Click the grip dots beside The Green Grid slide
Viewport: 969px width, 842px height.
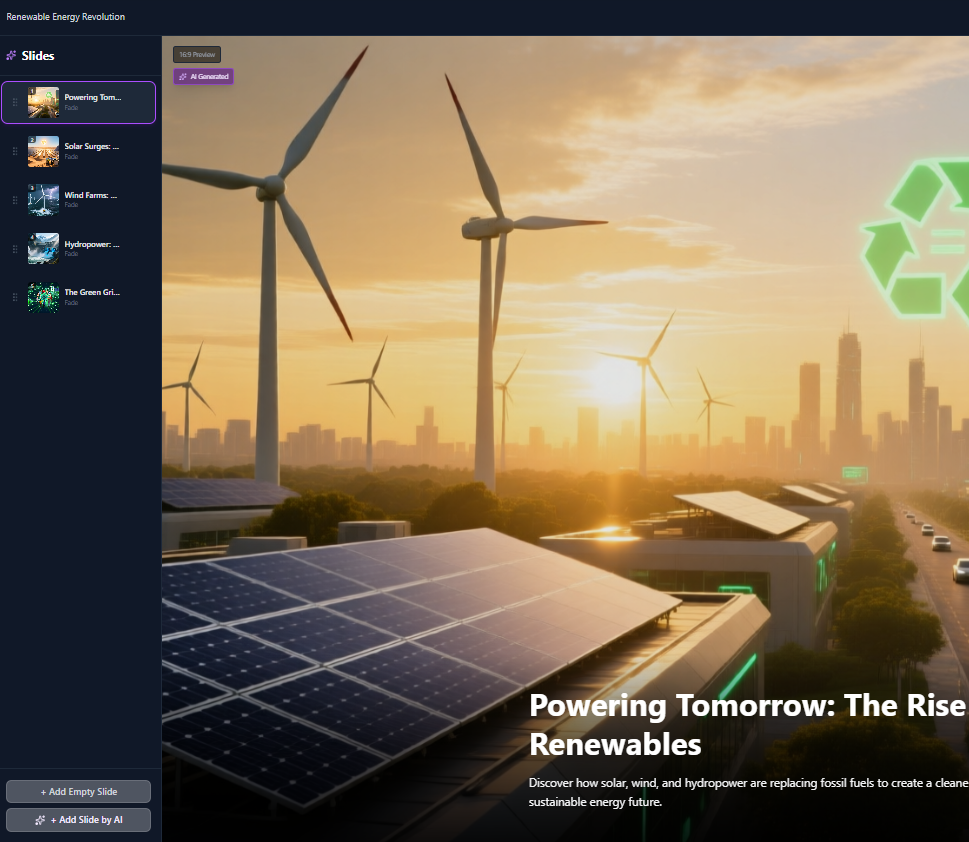pos(15,297)
